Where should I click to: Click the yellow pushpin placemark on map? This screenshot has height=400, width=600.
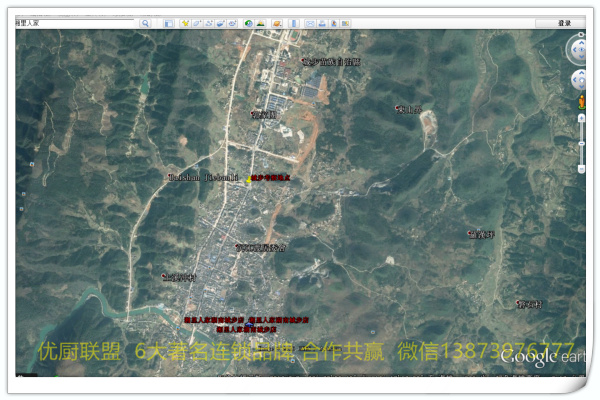249,180
